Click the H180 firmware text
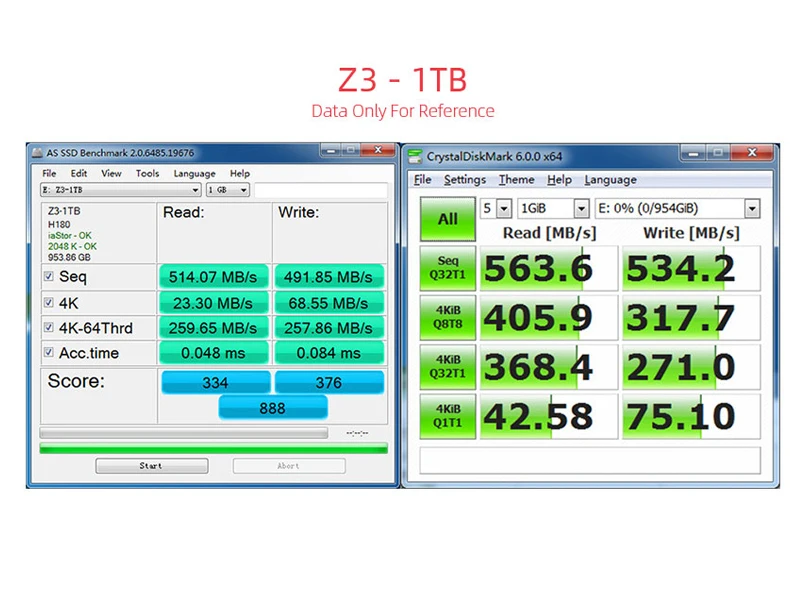The image size is (790, 589). (x=59, y=224)
